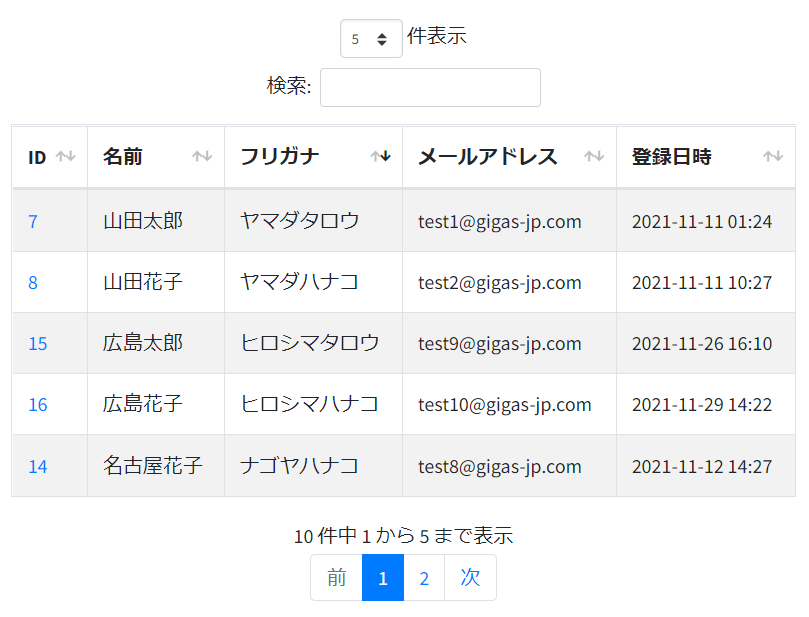Viewport: 809px width, 617px height.
Task: Open record ID 14 link
Action: [38, 466]
